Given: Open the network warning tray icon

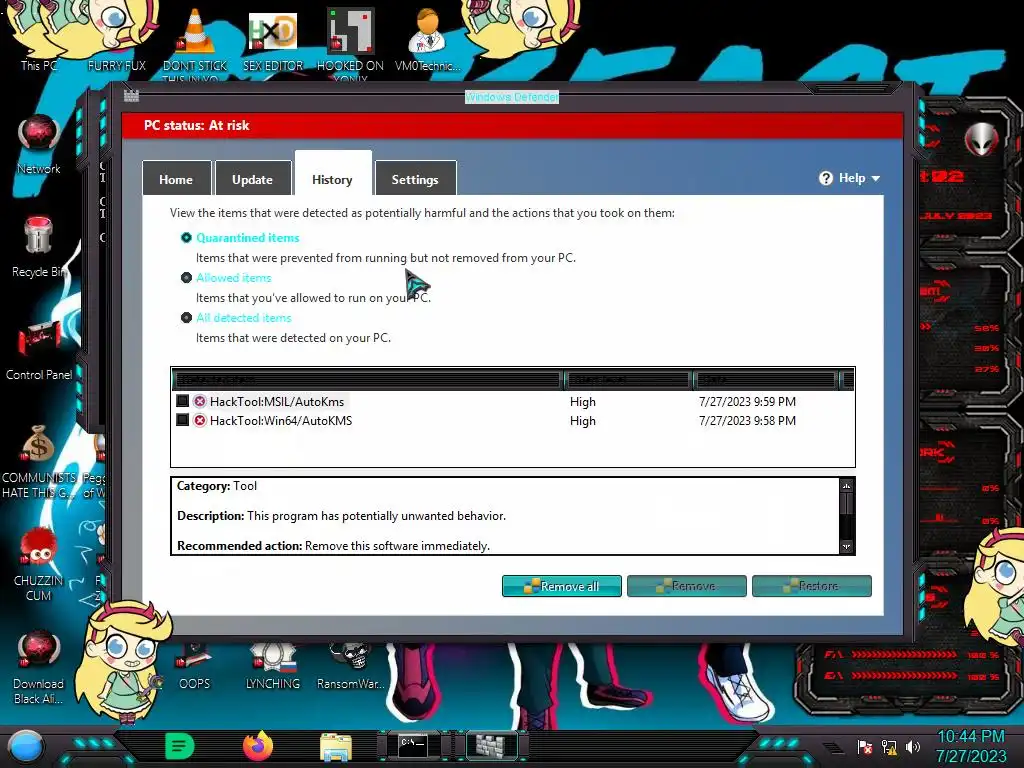Looking at the screenshot, I should (889, 747).
